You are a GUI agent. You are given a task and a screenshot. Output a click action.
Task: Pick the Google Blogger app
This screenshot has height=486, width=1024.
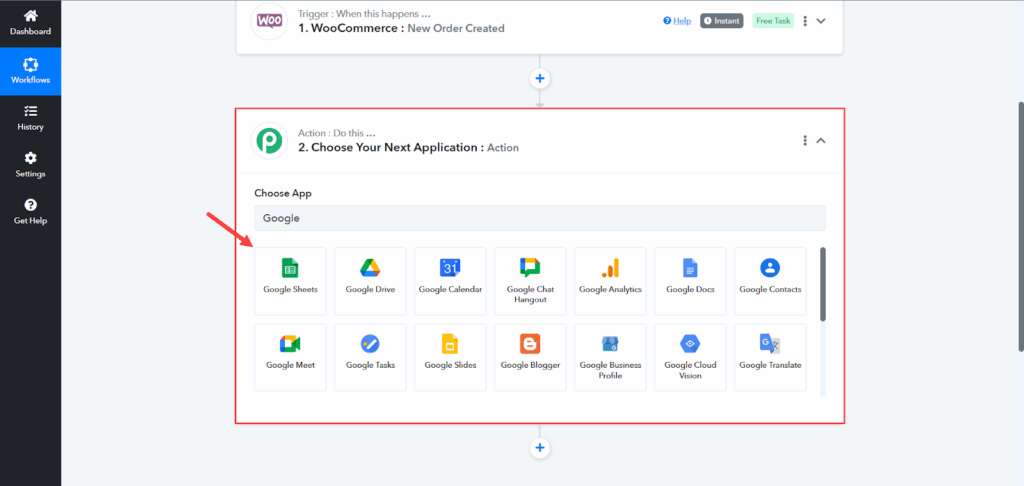[530, 357]
